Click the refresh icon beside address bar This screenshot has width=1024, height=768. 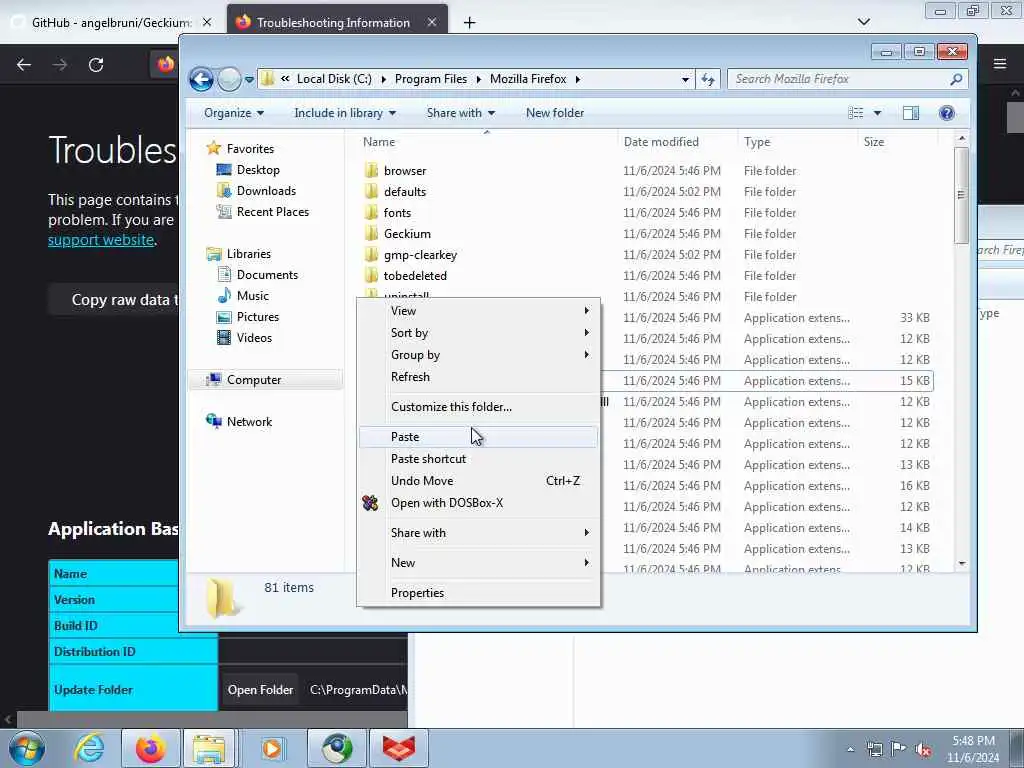[x=708, y=79]
